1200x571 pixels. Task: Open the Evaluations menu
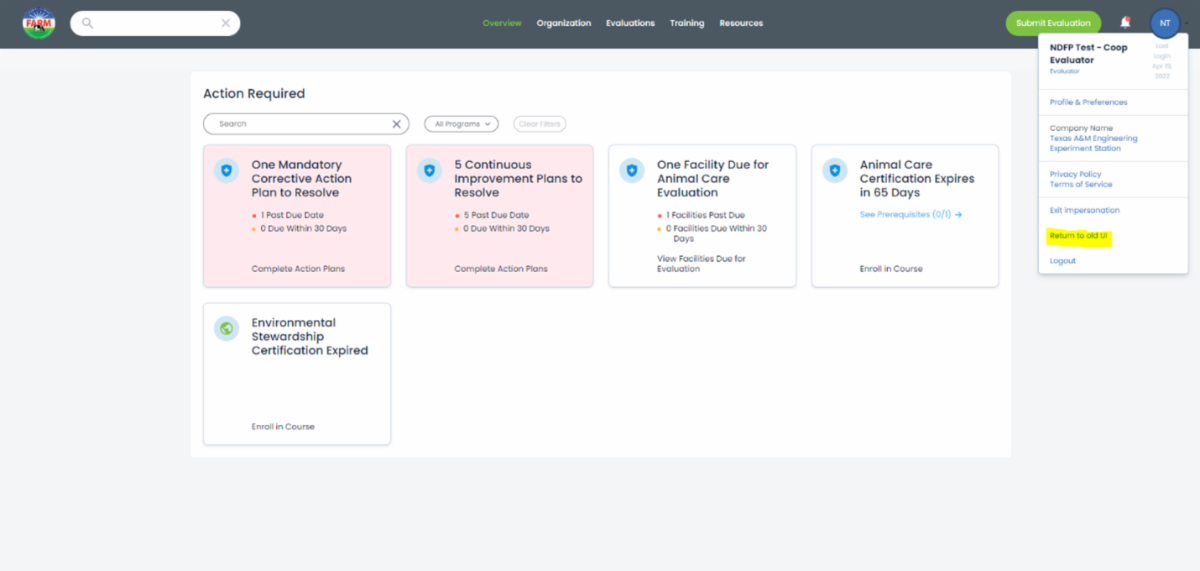tap(630, 23)
